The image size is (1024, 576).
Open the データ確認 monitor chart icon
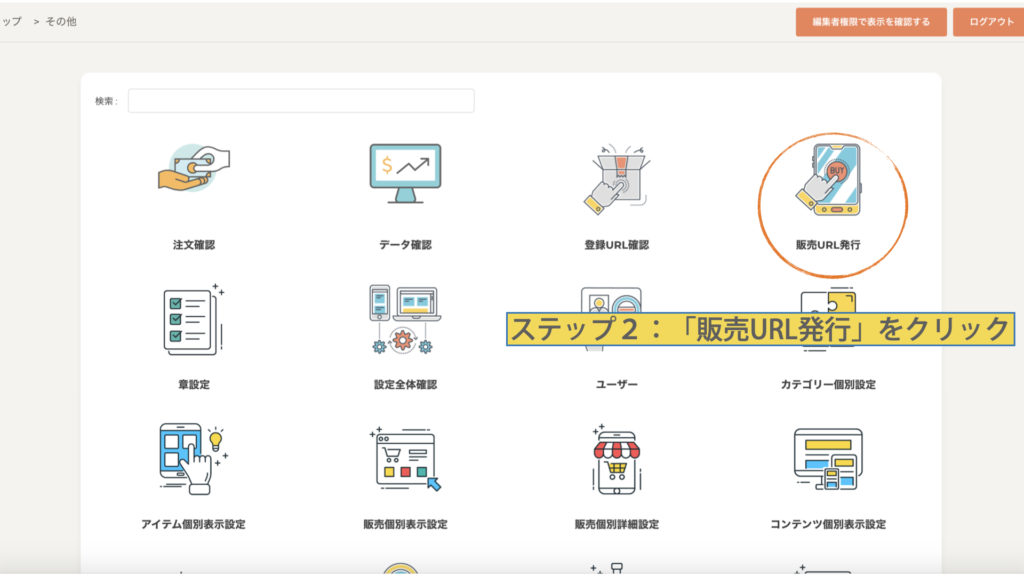click(x=405, y=173)
